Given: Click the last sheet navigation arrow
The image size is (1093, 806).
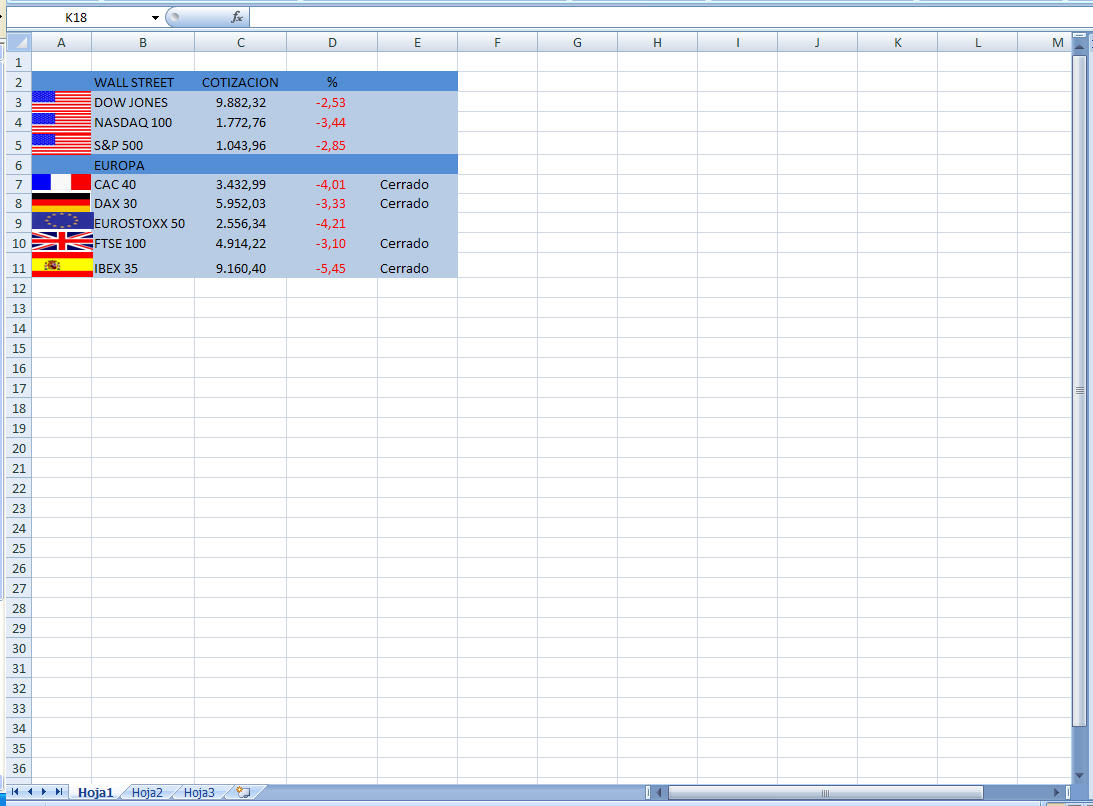Looking at the screenshot, I should [59, 792].
